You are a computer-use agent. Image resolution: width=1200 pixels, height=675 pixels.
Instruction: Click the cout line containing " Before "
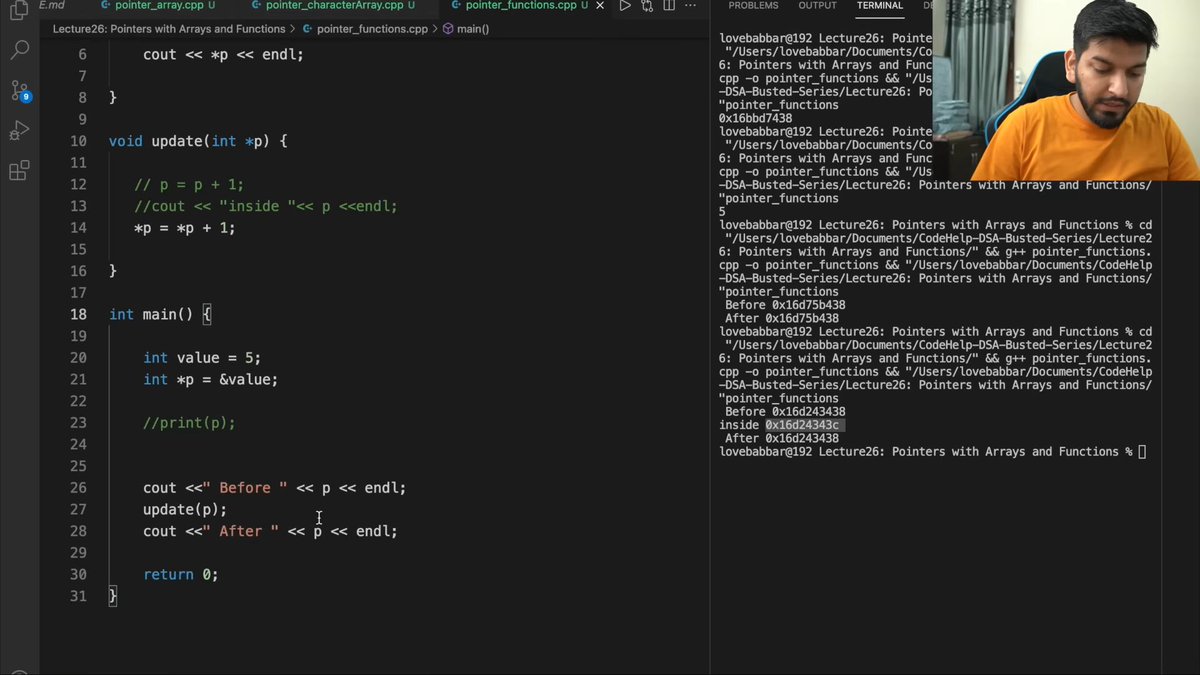pos(275,488)
